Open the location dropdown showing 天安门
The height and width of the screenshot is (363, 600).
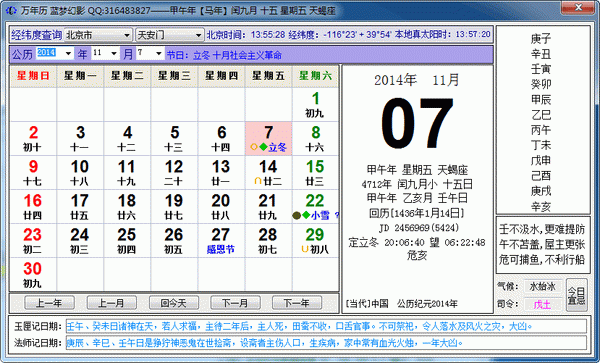coord(169,35)
